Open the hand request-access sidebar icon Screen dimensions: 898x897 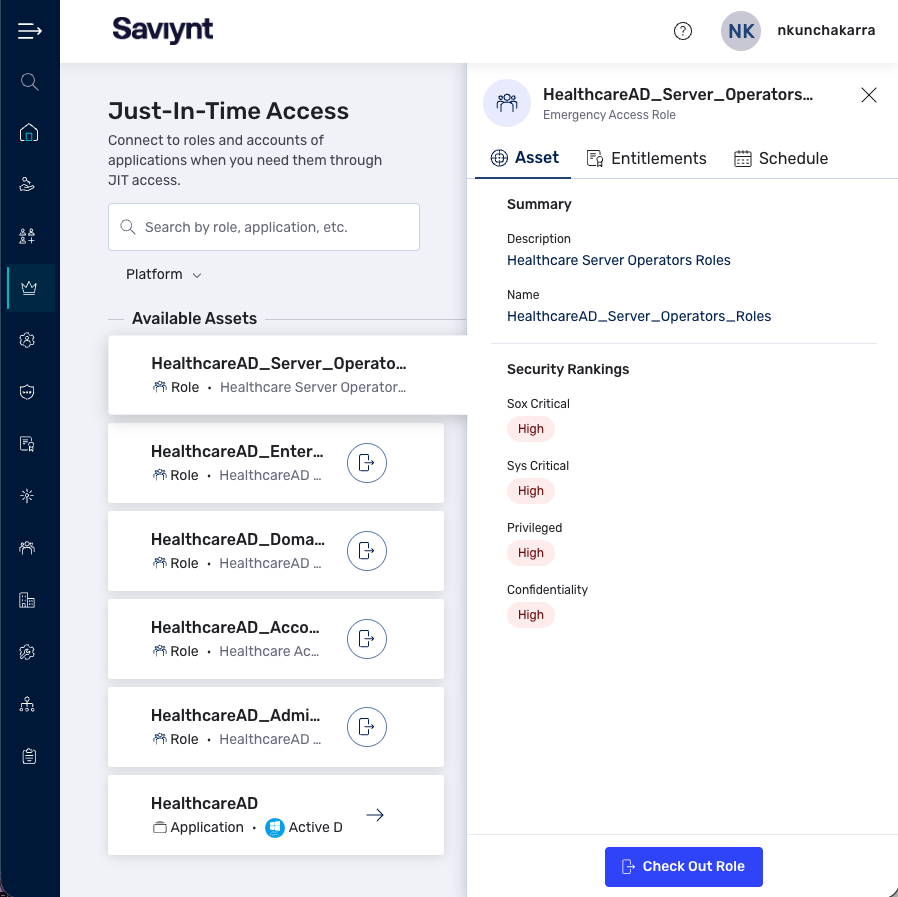click(x=27, y=184)
